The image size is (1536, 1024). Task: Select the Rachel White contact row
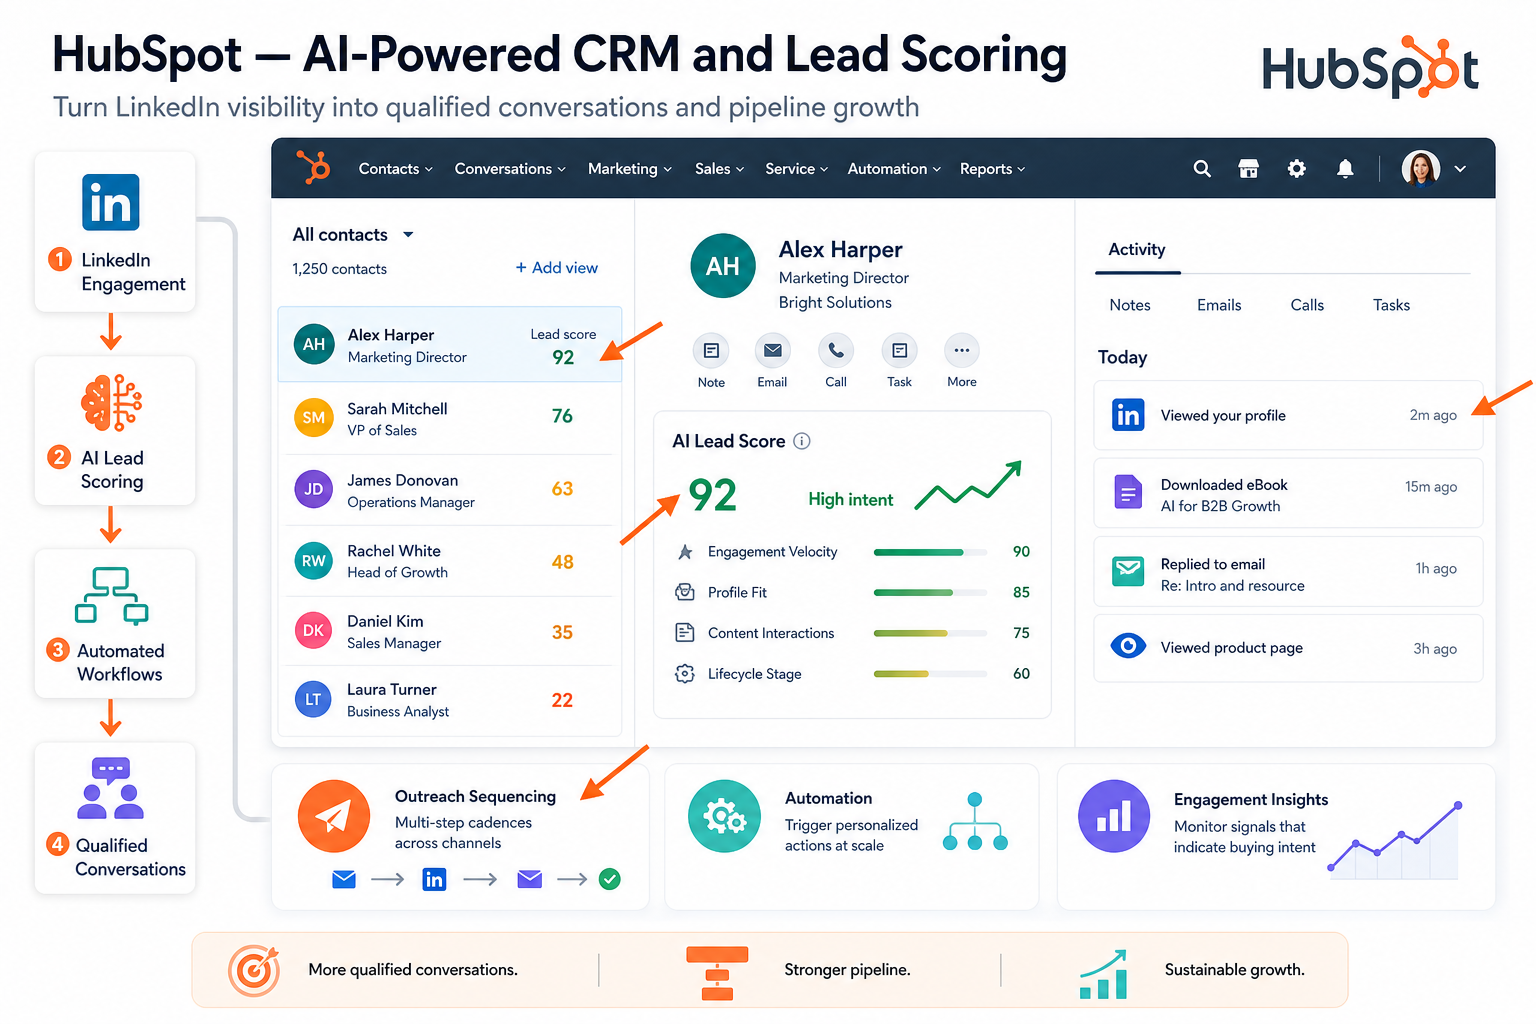coord(450,561)
